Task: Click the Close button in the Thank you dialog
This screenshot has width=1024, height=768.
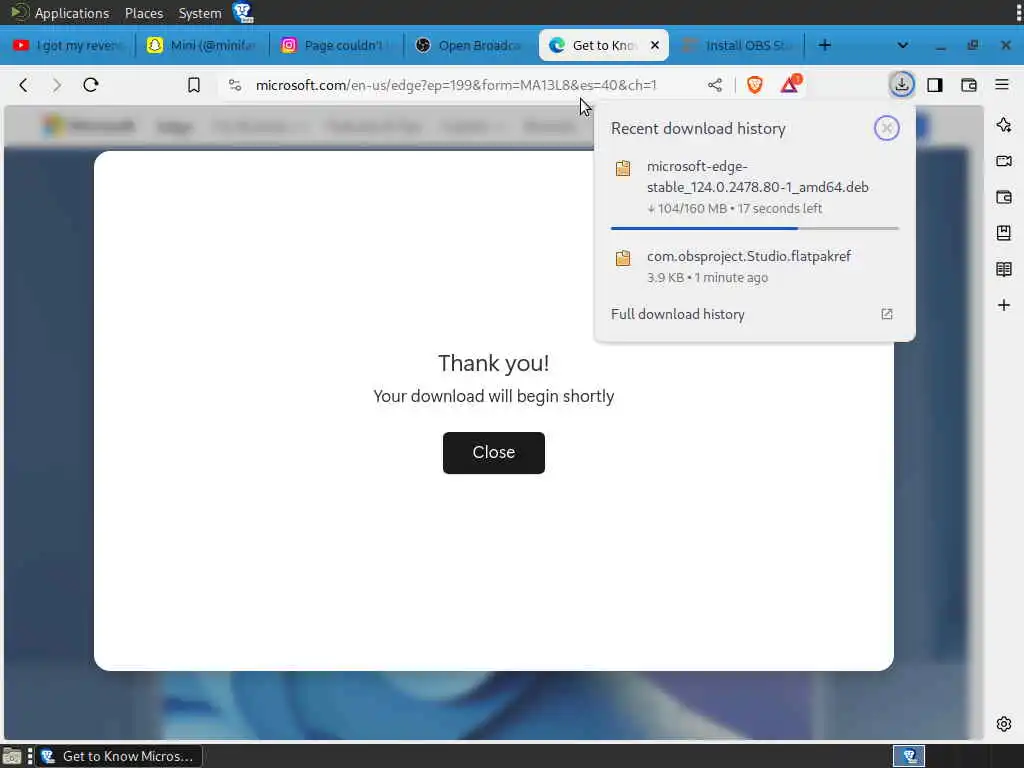Action: click(x=494, y=453)
